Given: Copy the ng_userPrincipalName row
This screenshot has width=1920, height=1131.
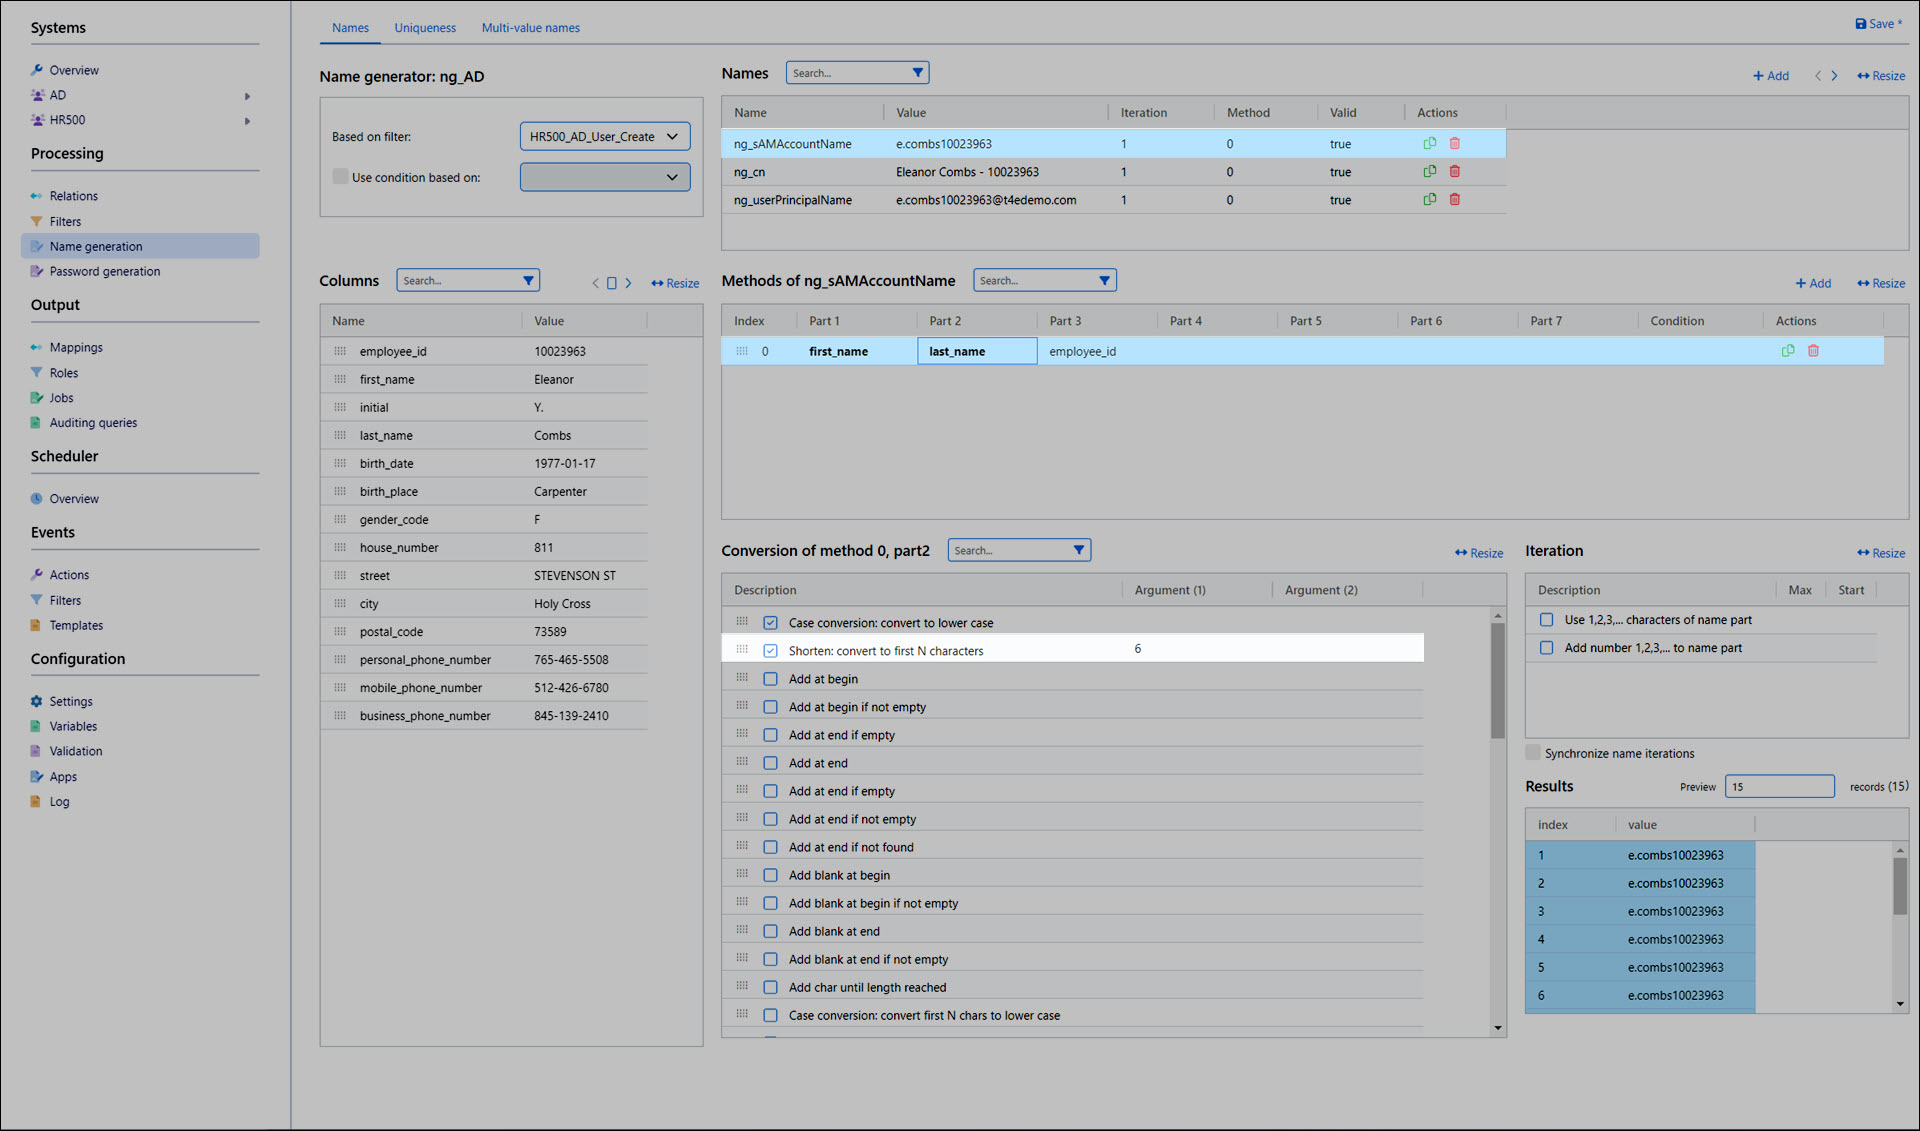Looking at the screenshot, I should (1430, 200).
